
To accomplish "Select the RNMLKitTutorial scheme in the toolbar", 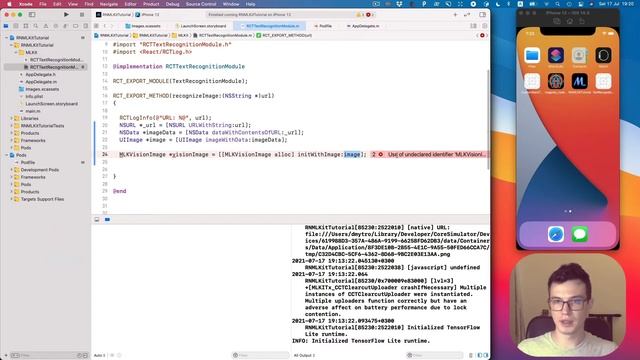I will coord(113,15).
